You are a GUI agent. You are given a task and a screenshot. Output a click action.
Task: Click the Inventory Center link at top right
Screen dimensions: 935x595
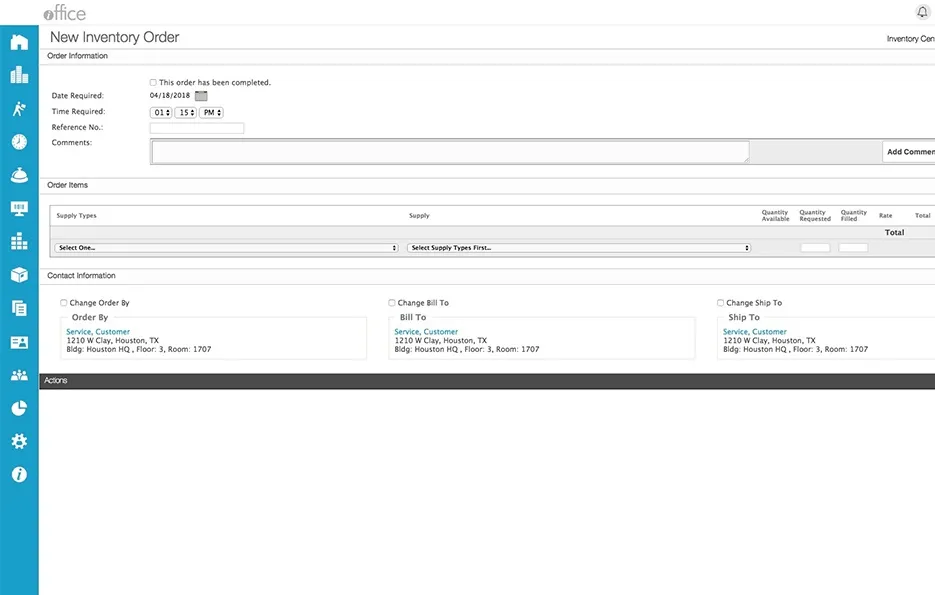911,39
